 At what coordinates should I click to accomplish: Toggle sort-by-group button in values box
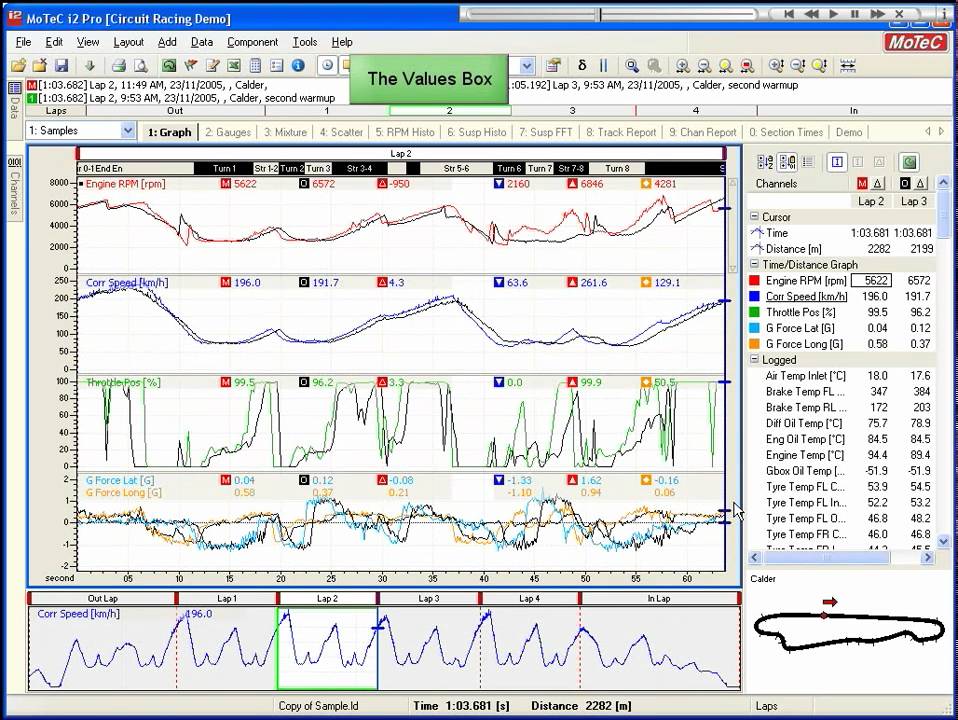pyautogui.click(x=788, y=162)
